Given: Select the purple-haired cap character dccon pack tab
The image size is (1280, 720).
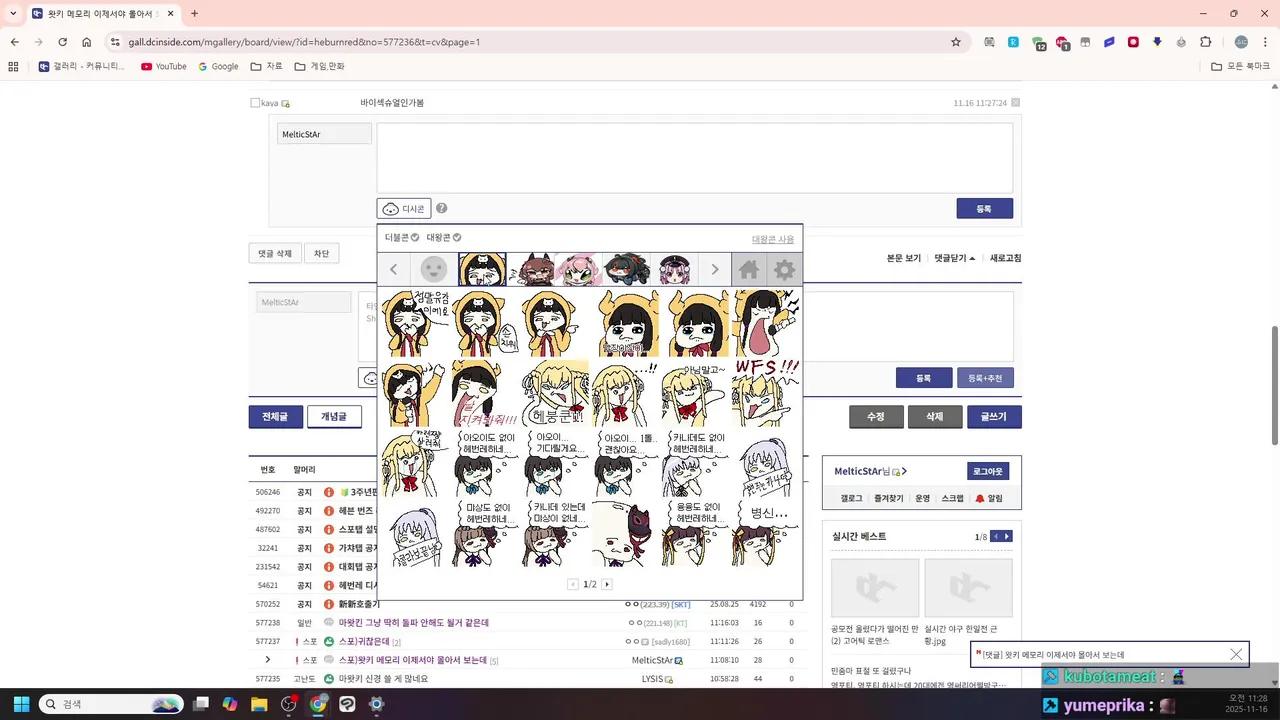Looking at the screenshot, I should point(674,269).
